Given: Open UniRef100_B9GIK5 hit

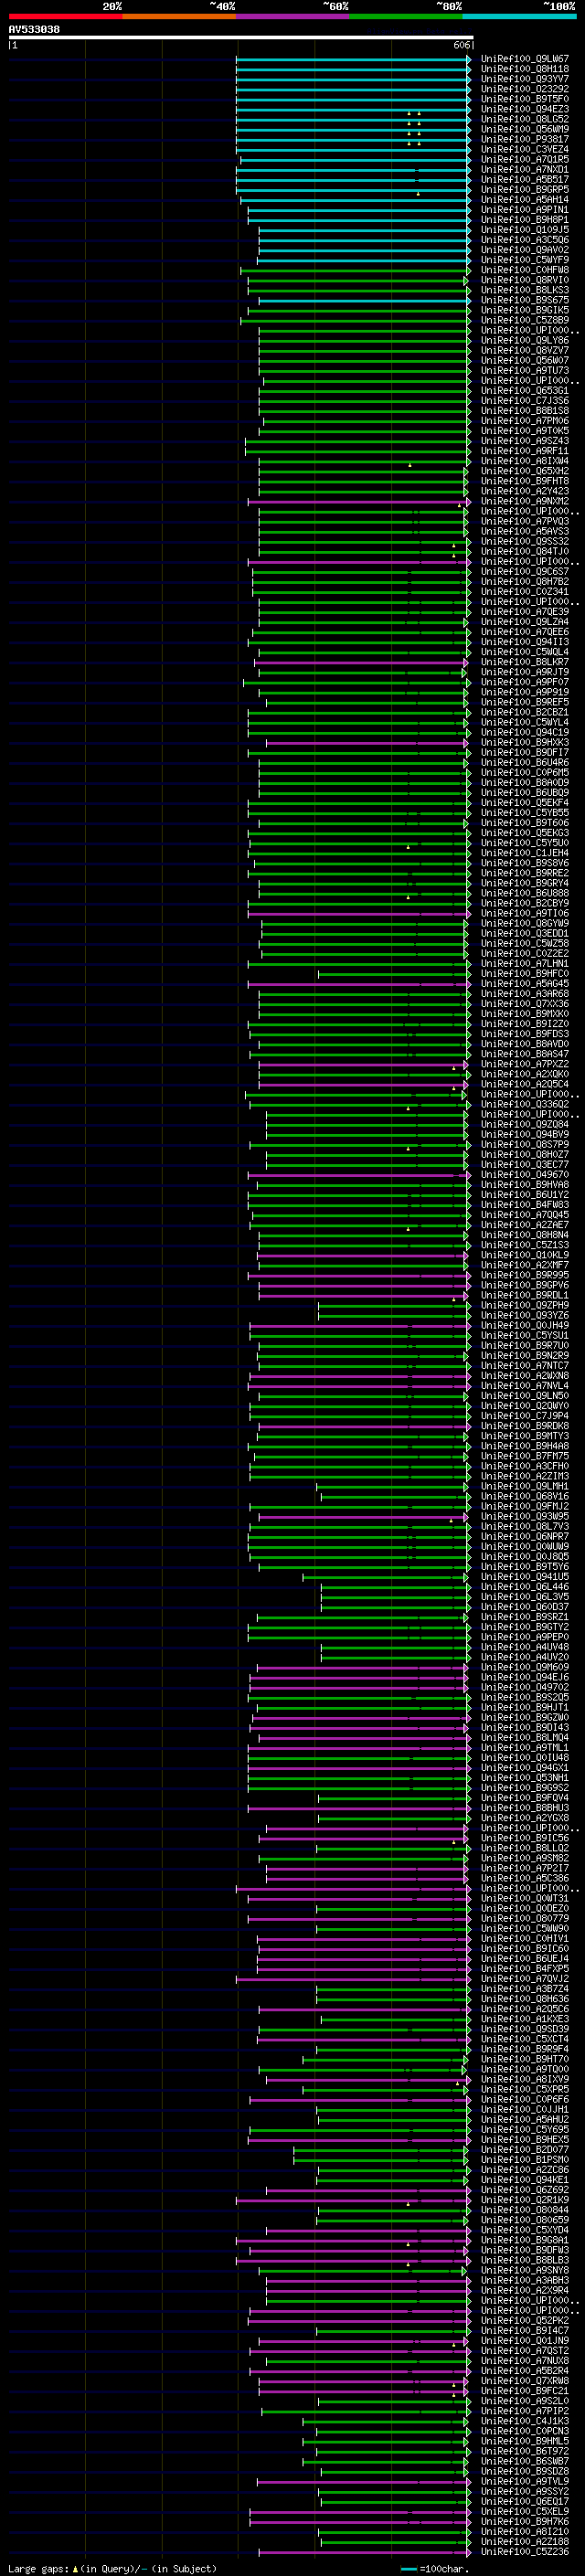Looking at the screenshot, I should point(525,310).
